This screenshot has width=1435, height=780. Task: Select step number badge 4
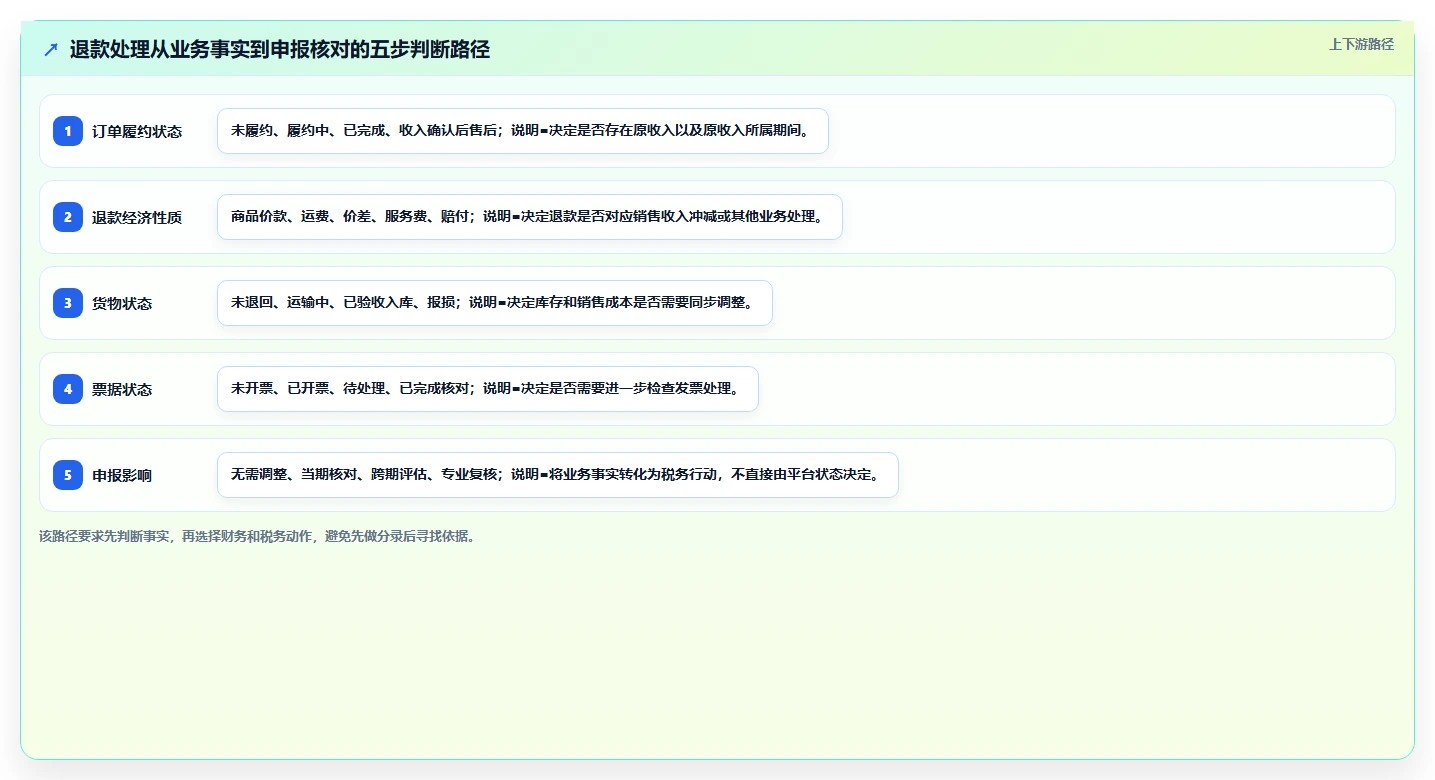click(68, 389)
